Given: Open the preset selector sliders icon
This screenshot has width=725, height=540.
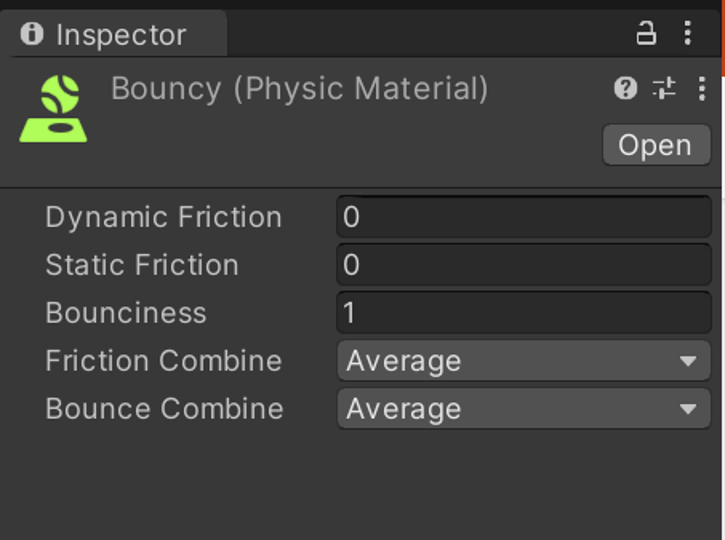Looking at the screenshot, I should pyautogui.click(x=664, y=88).
